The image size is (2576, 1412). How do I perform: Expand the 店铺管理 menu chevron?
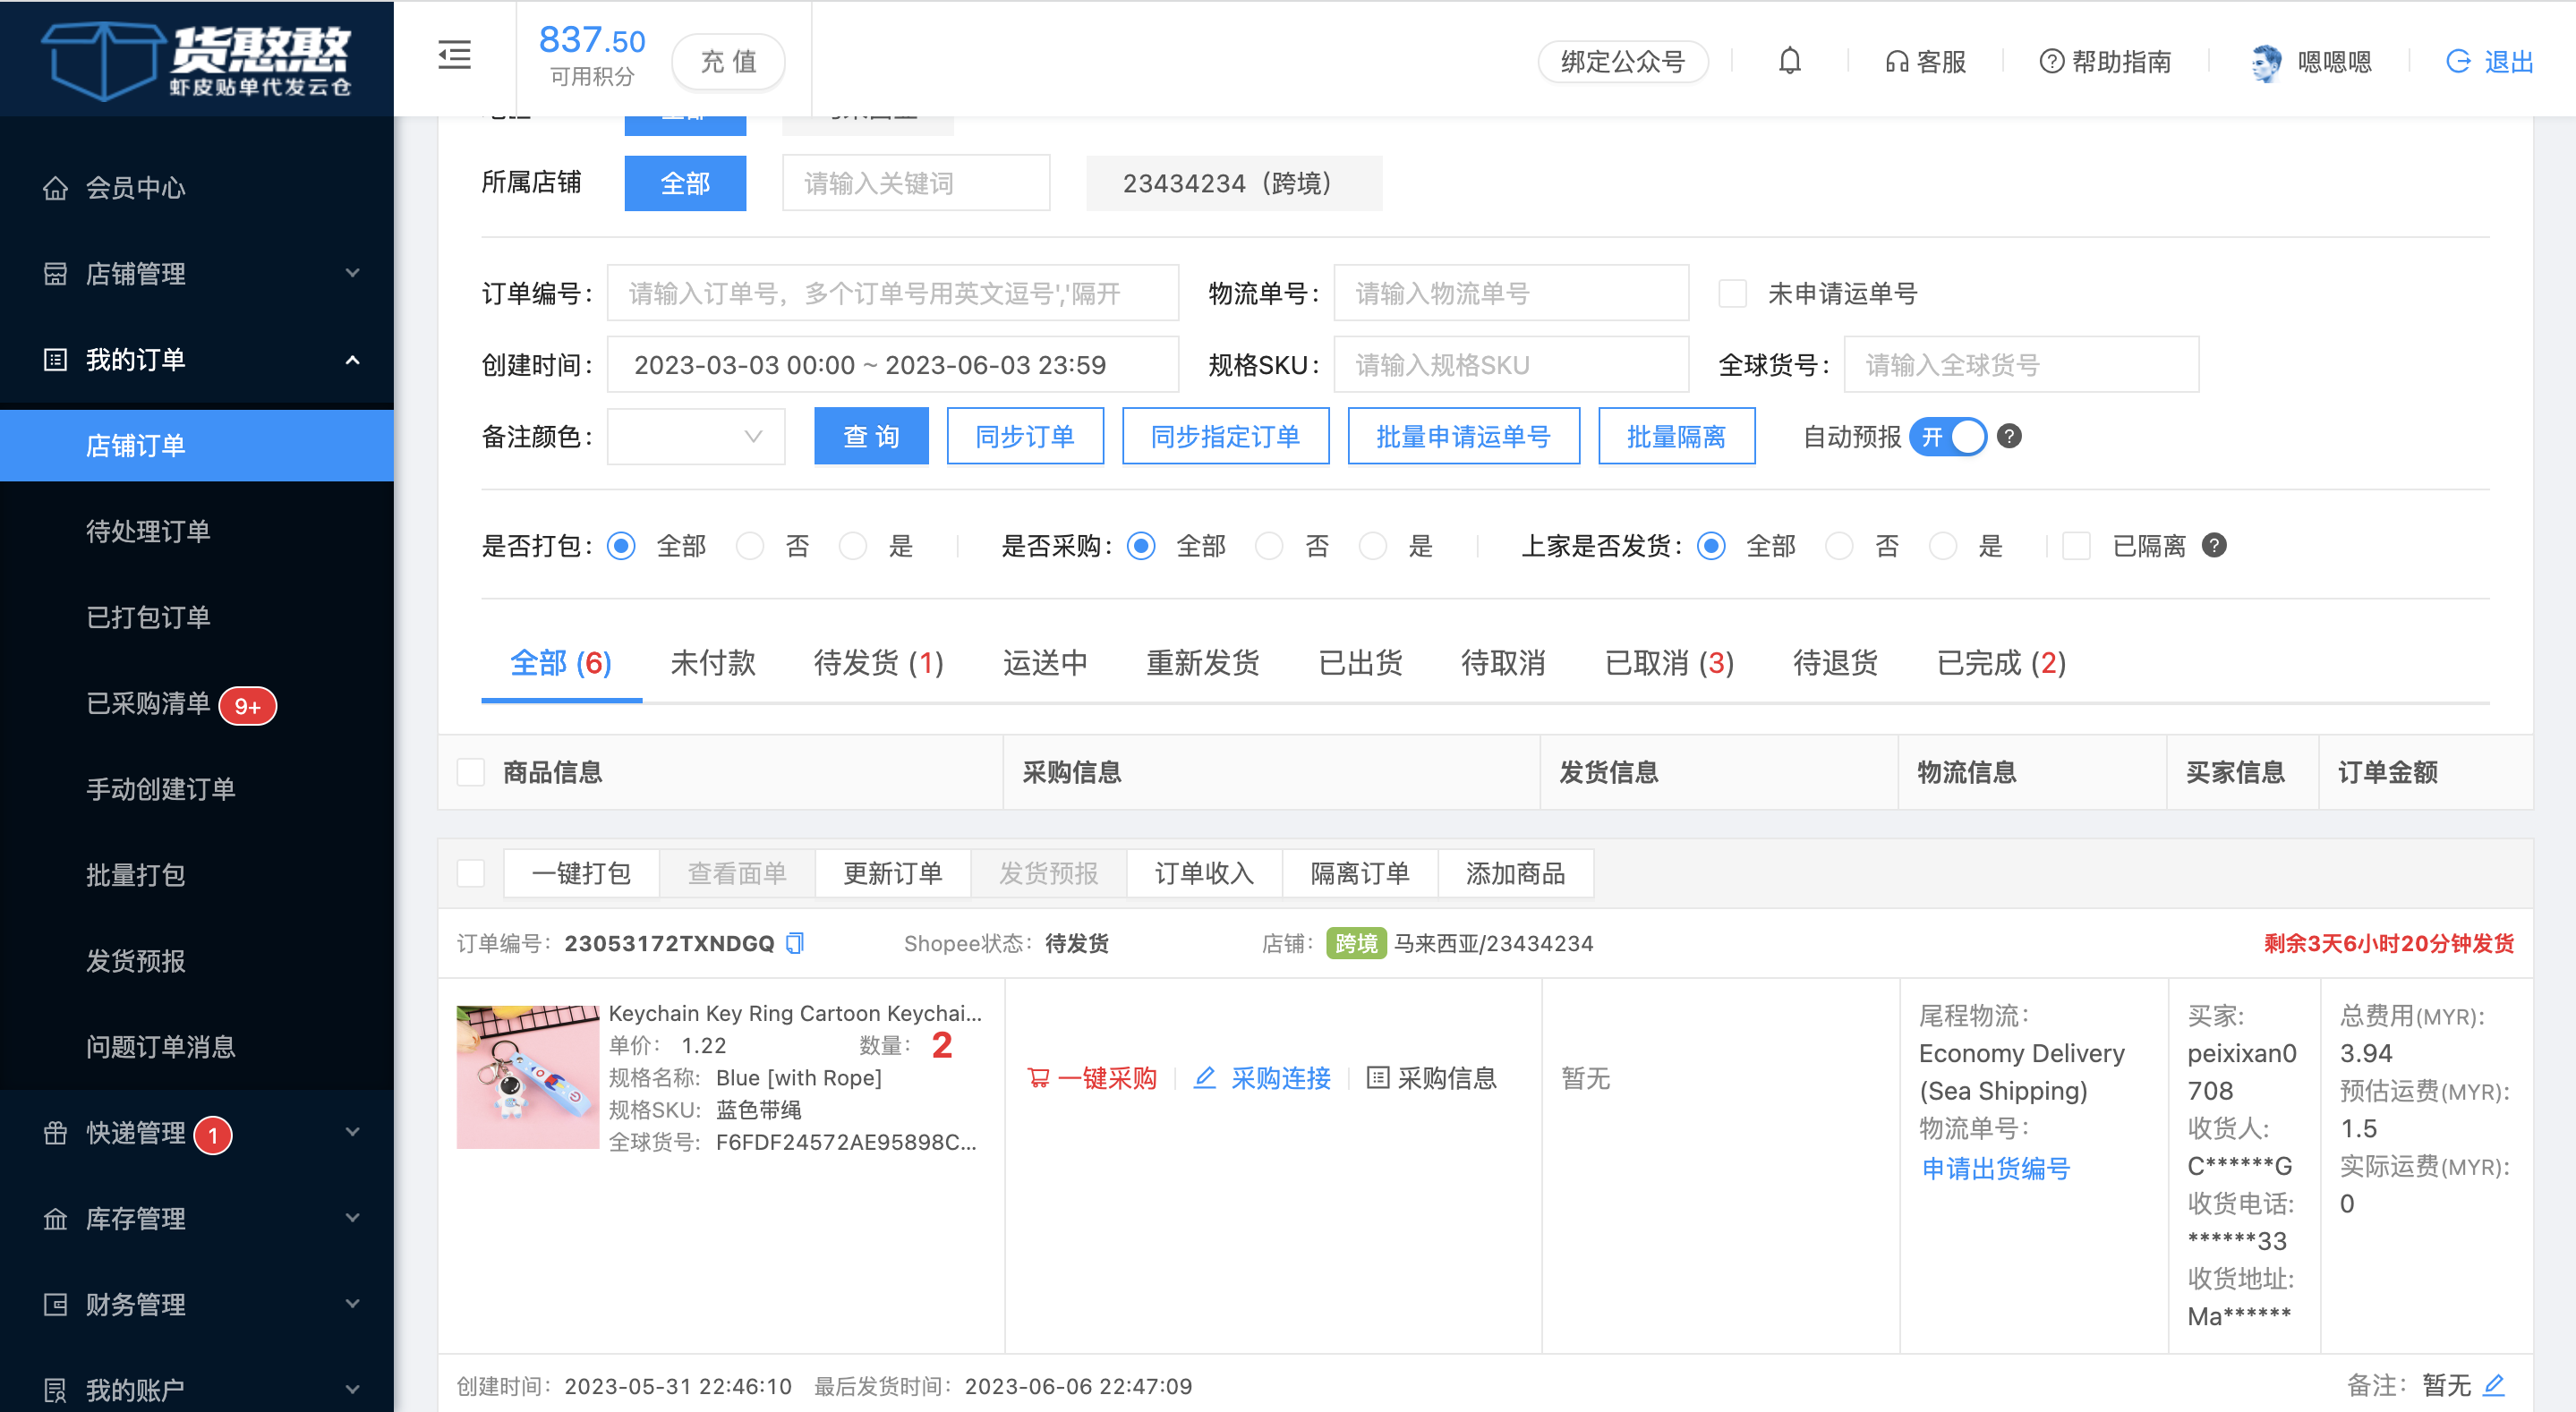coord(352,273)
